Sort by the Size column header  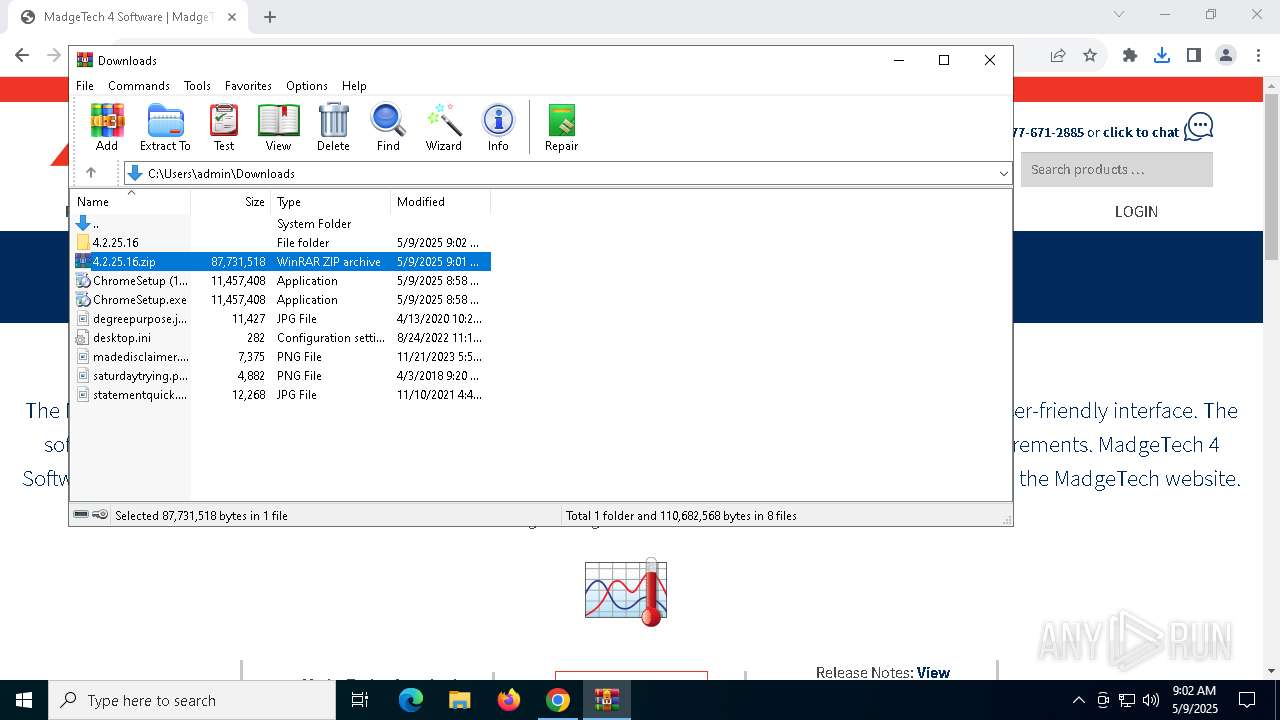click(231, 202)
